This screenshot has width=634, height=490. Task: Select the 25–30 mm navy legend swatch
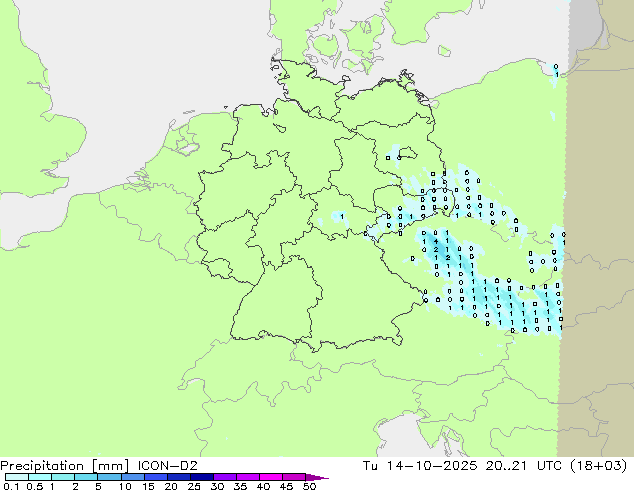[201, 477]
